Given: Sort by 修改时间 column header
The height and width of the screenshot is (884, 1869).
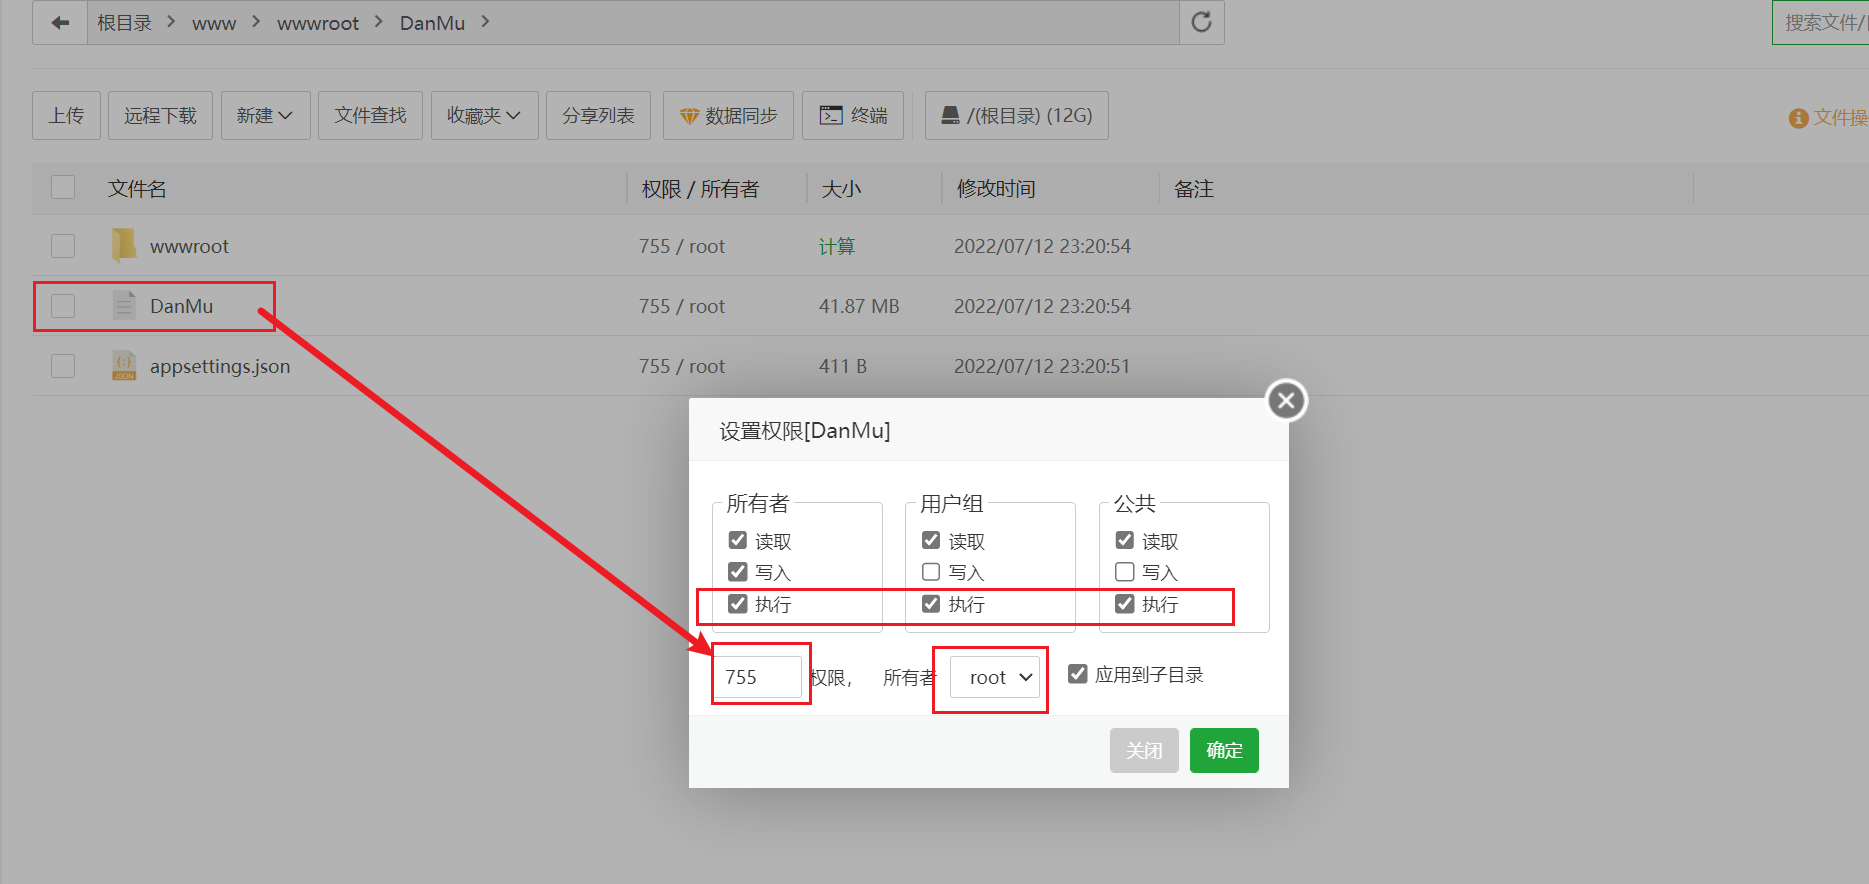Looking at the screenshot, I should tap(996, 188).
